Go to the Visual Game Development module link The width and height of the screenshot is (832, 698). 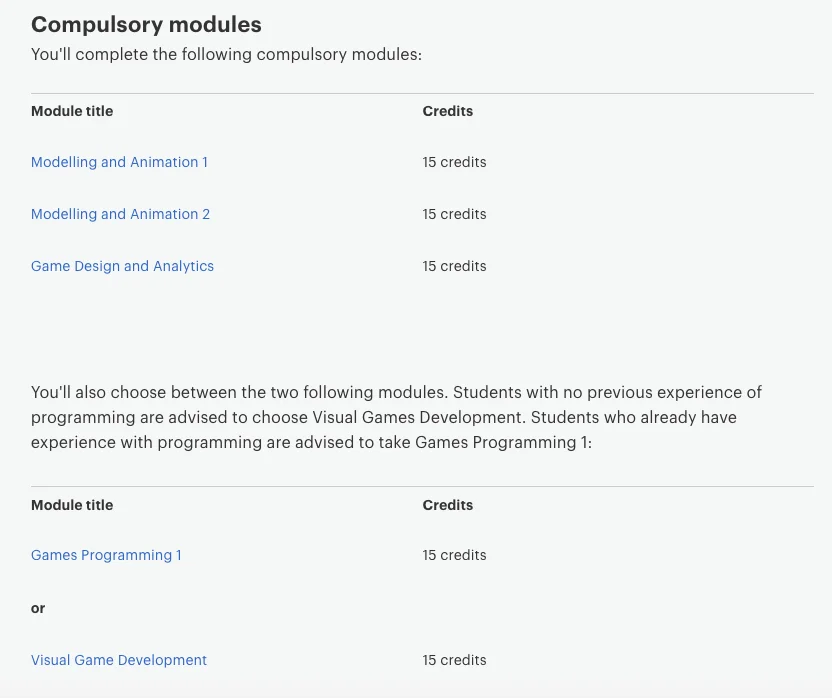(119, 660)
